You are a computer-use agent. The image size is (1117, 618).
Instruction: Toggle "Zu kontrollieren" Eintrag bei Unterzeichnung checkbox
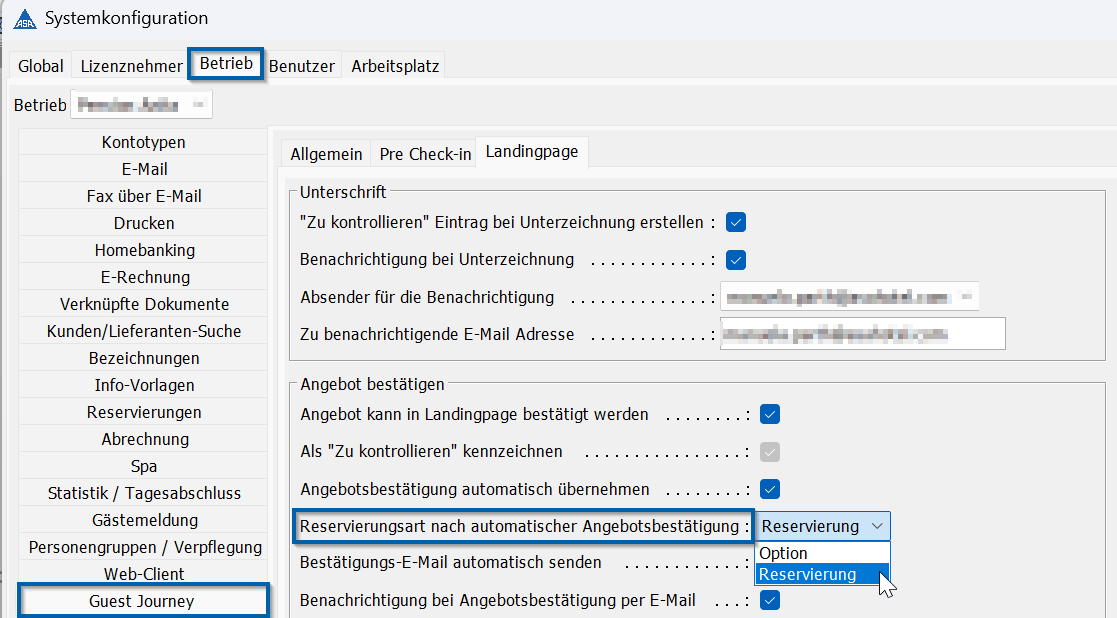[x=736, y=222]
